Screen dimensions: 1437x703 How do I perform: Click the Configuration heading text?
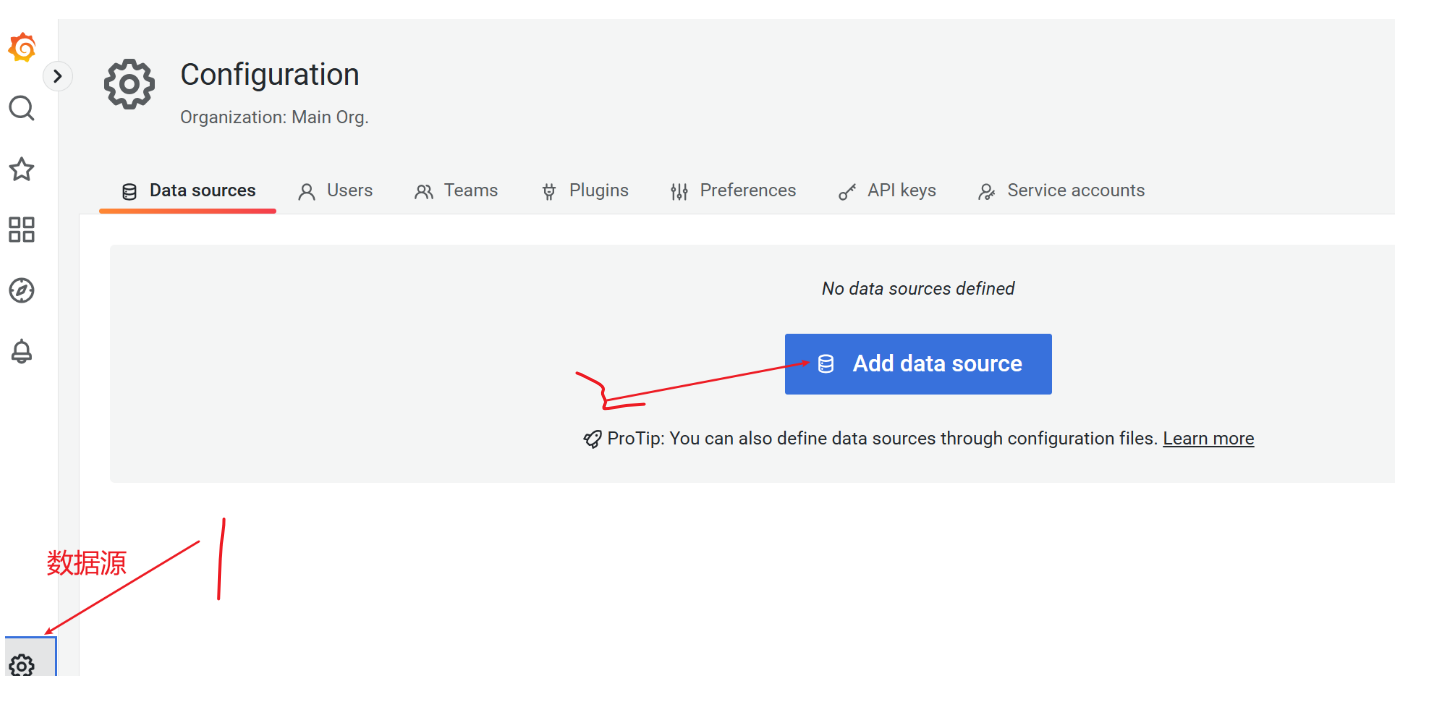click(x=270, y=75)
